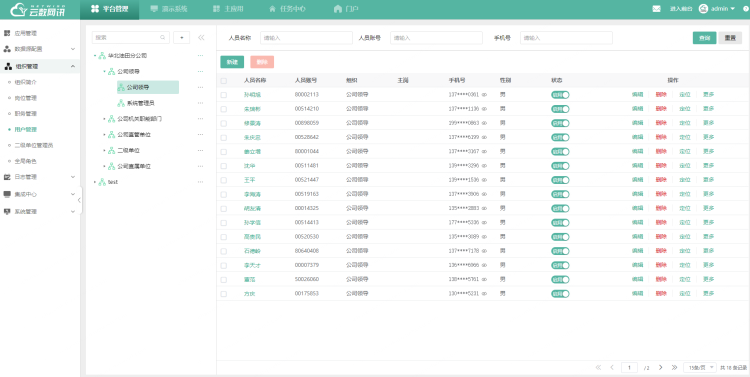Toggle status switch for account 00514210
Image resolution: width=750 pixels, height=377 pixels.
coord(560,109)
